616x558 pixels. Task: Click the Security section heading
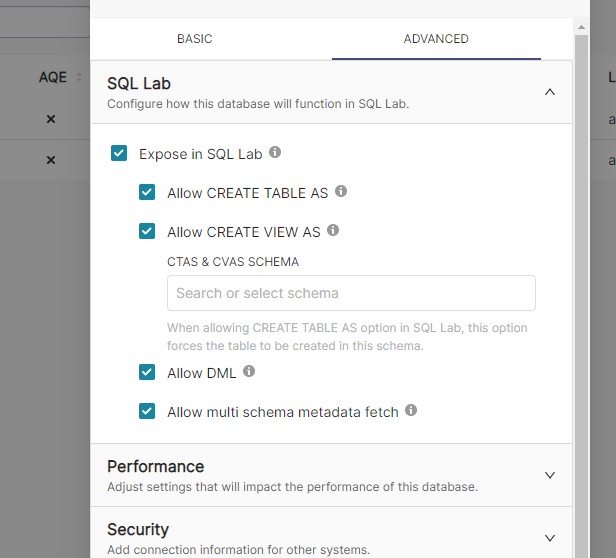[138, 529]
